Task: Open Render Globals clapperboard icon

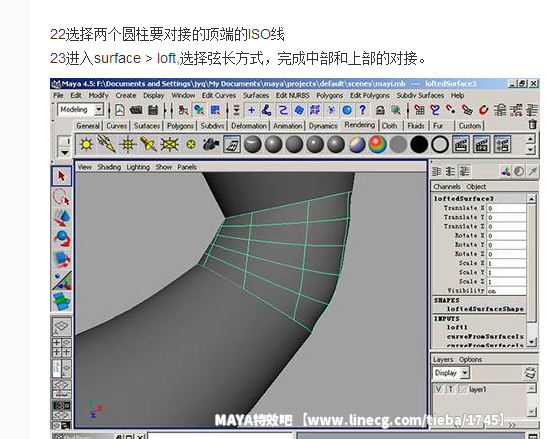Action: 502,144
